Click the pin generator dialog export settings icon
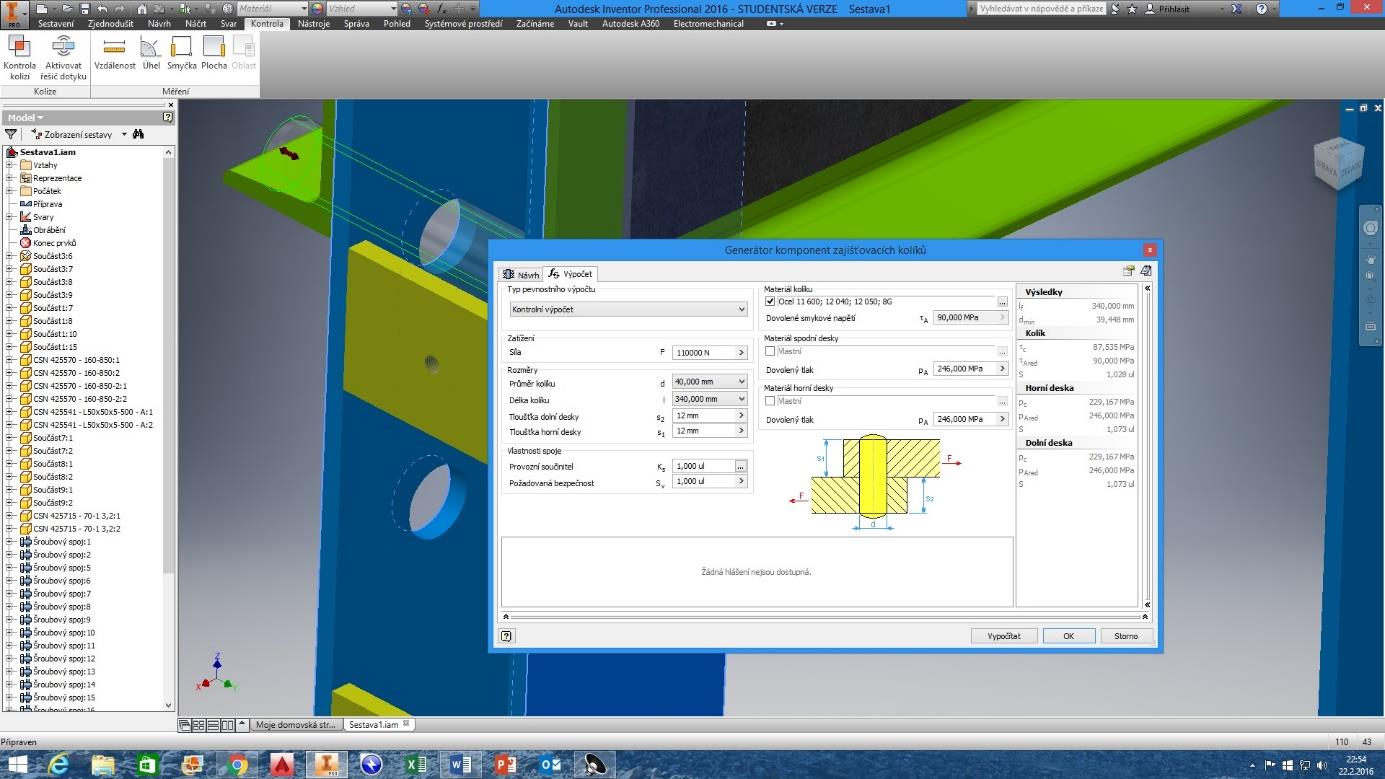The image size is (1385, 779). tap(1129, 271)
